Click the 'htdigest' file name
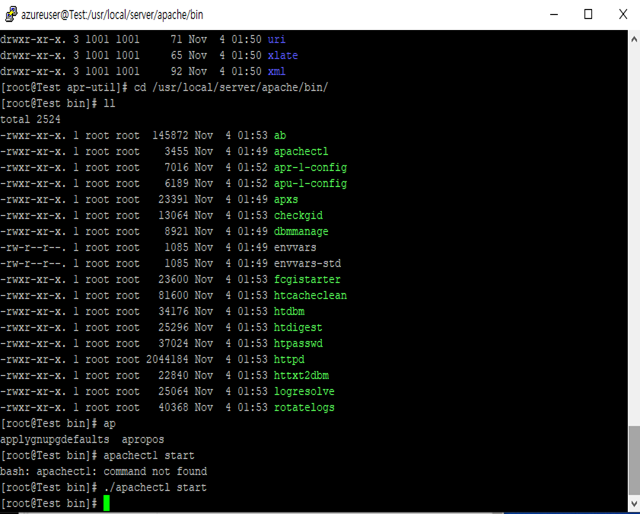 [298, 327]
